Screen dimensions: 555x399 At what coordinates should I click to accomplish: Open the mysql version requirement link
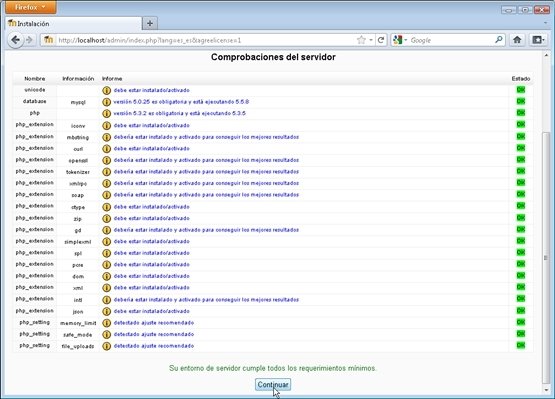pyautogui.click(x=181, y=102)
